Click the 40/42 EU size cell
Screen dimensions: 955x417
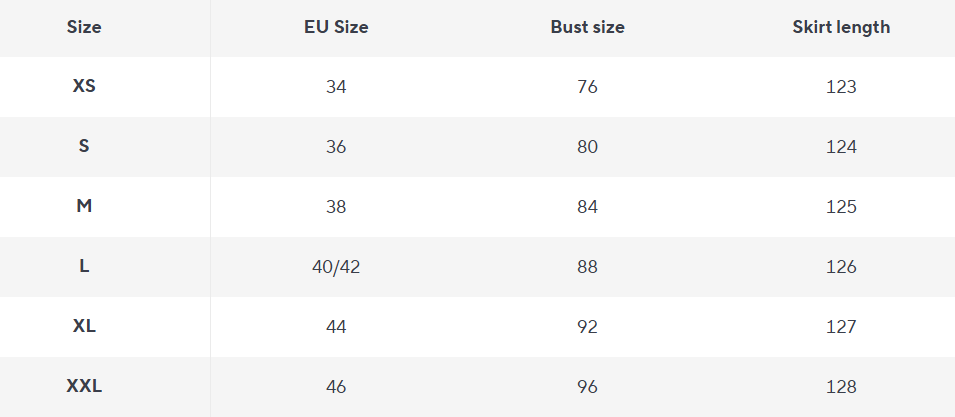point(336,267)
